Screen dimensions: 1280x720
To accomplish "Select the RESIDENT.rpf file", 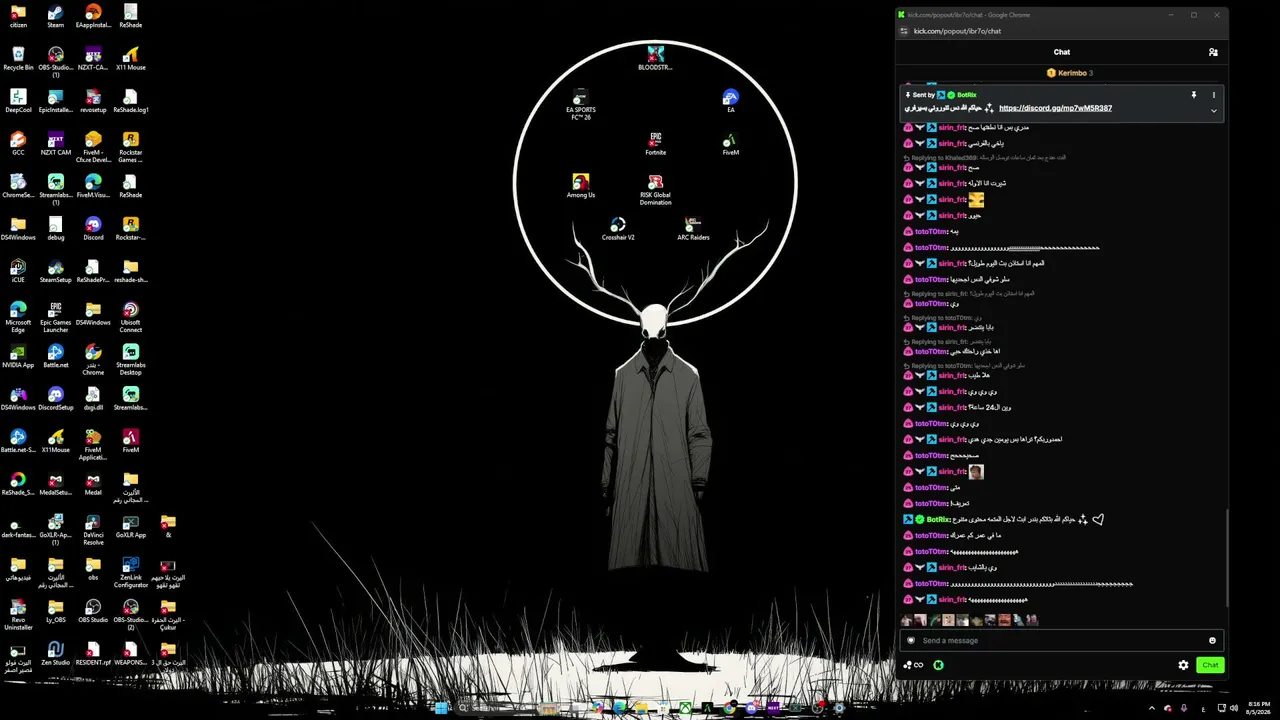I will (x=93, y=654).
